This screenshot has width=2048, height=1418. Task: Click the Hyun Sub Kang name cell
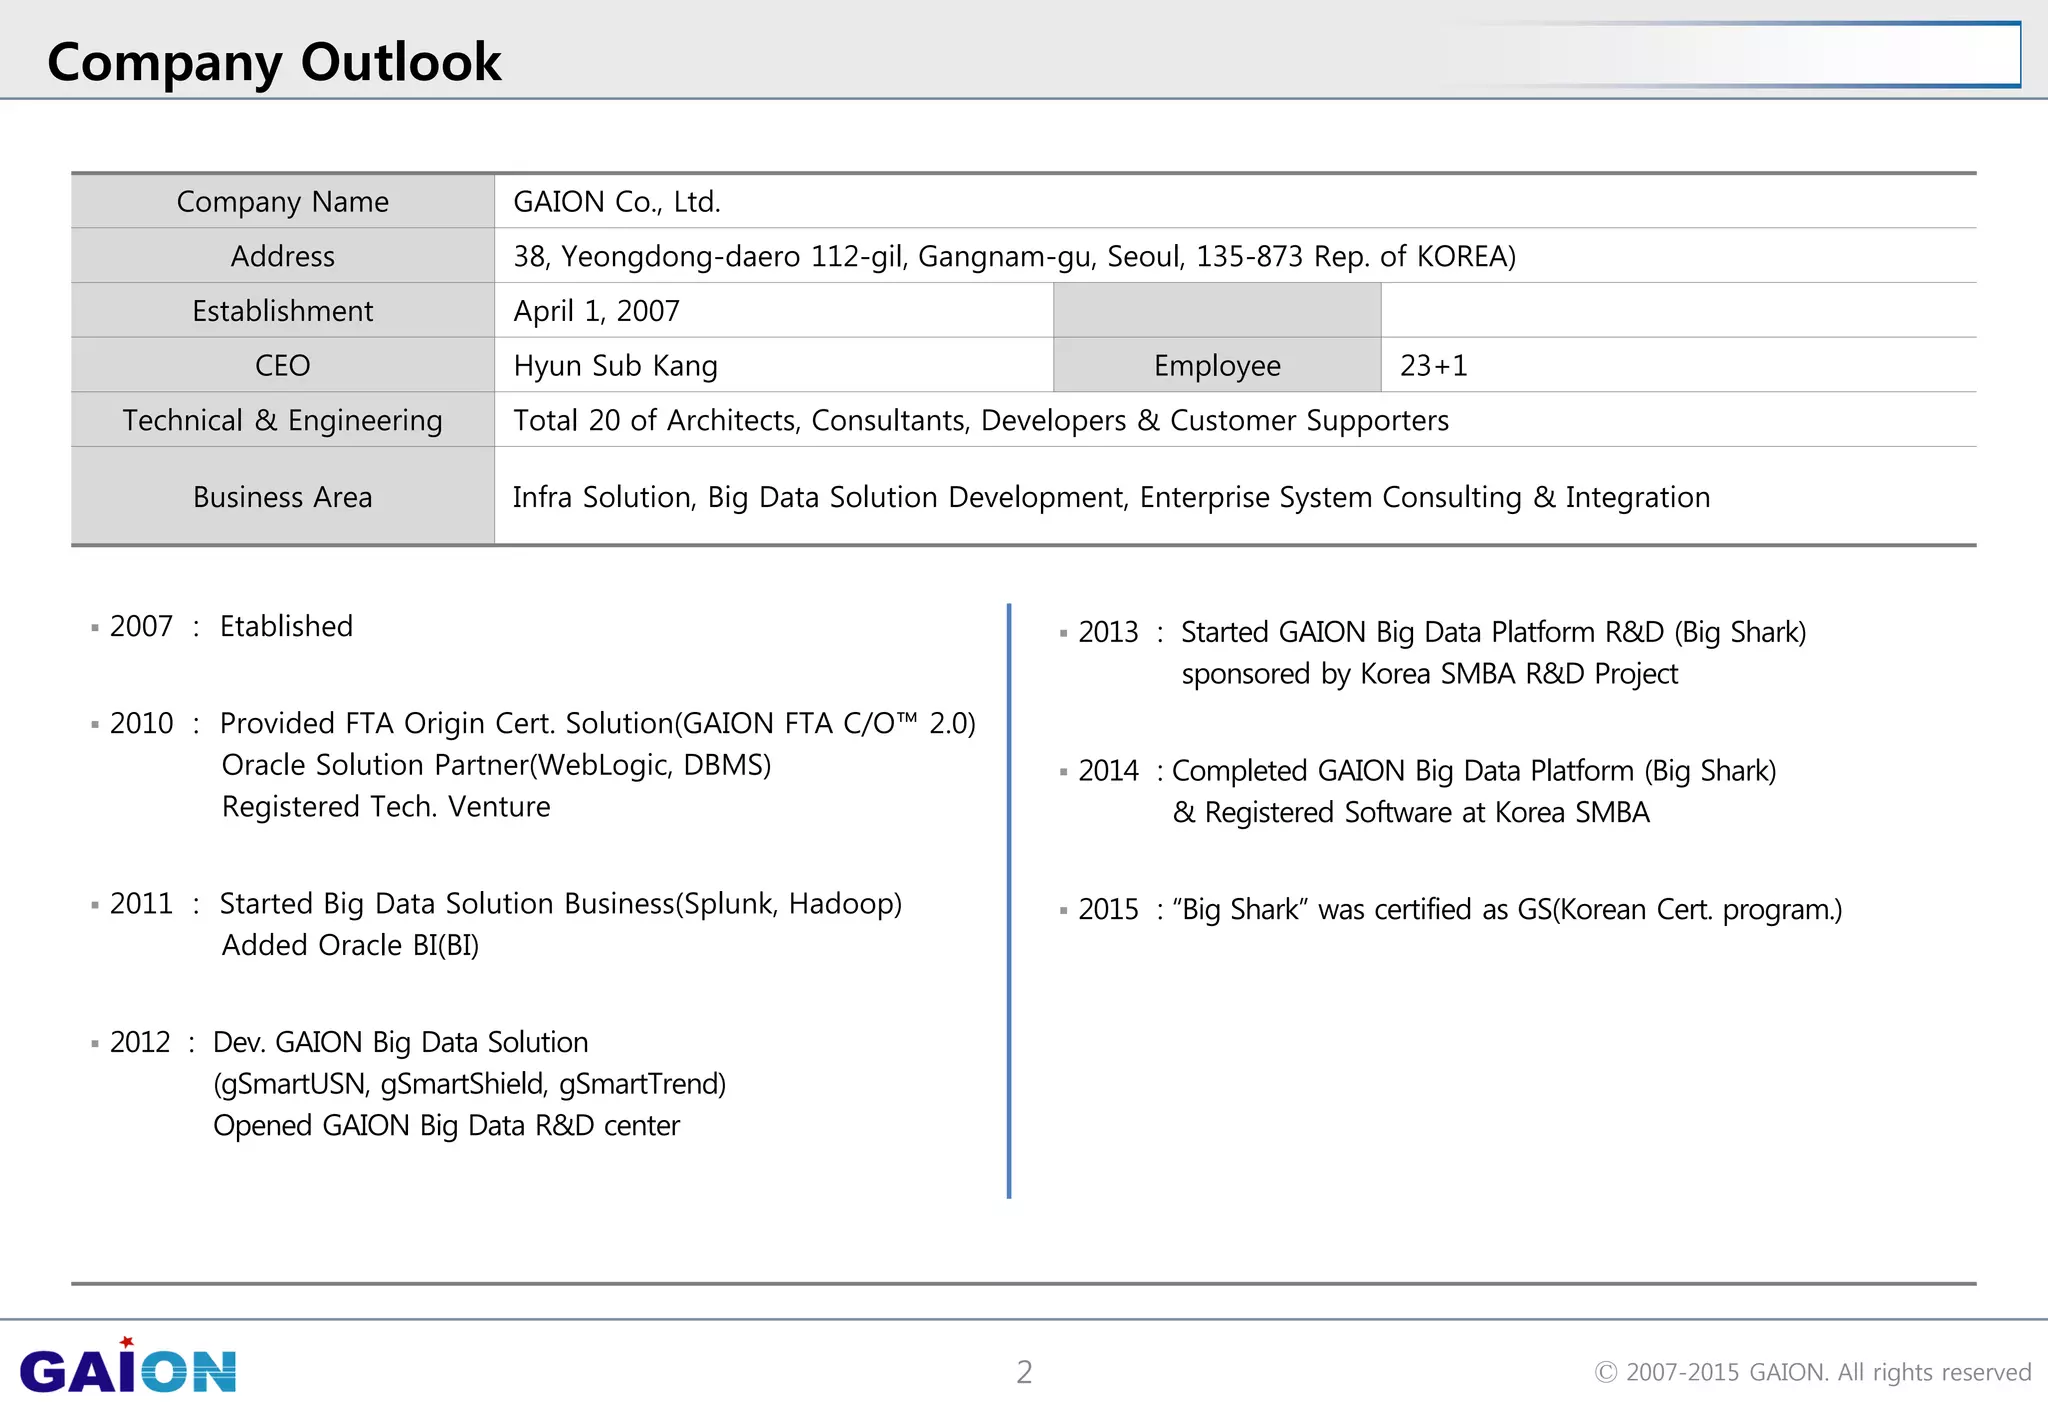coord(615,366)
